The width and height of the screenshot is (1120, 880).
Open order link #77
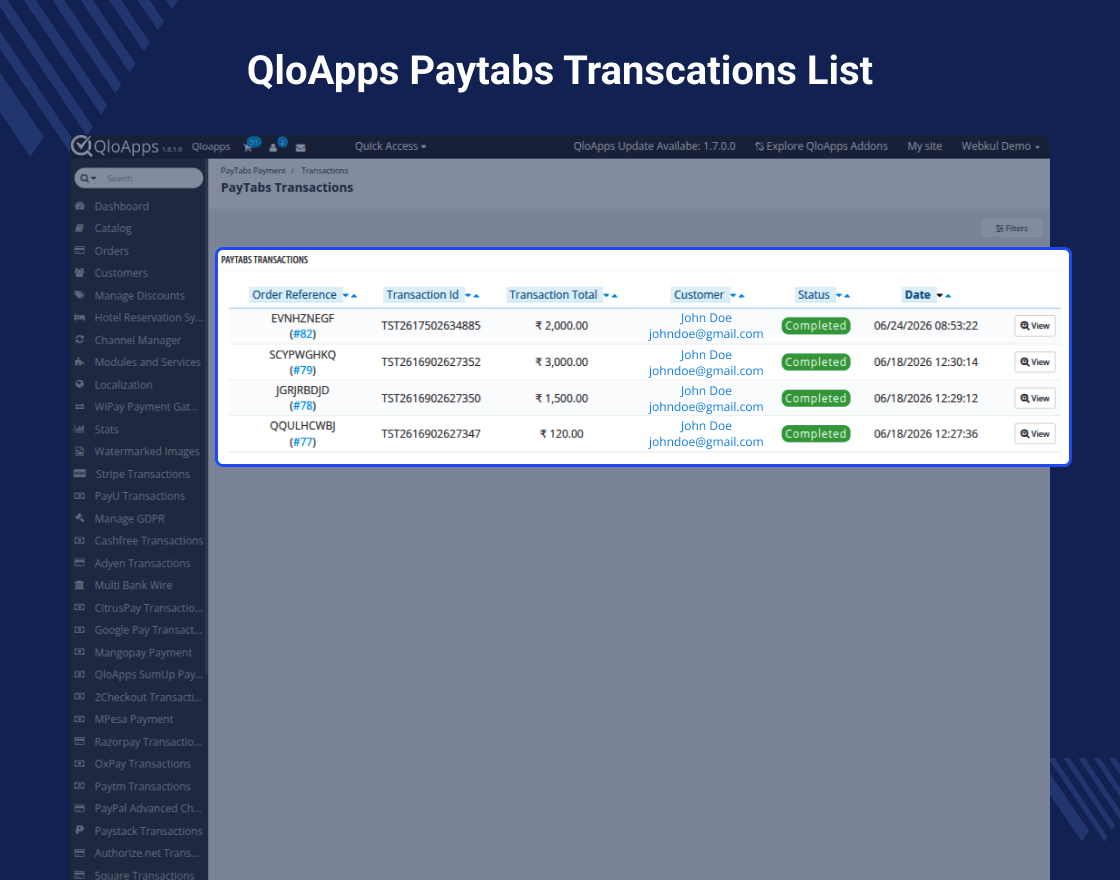click(303, 441)
